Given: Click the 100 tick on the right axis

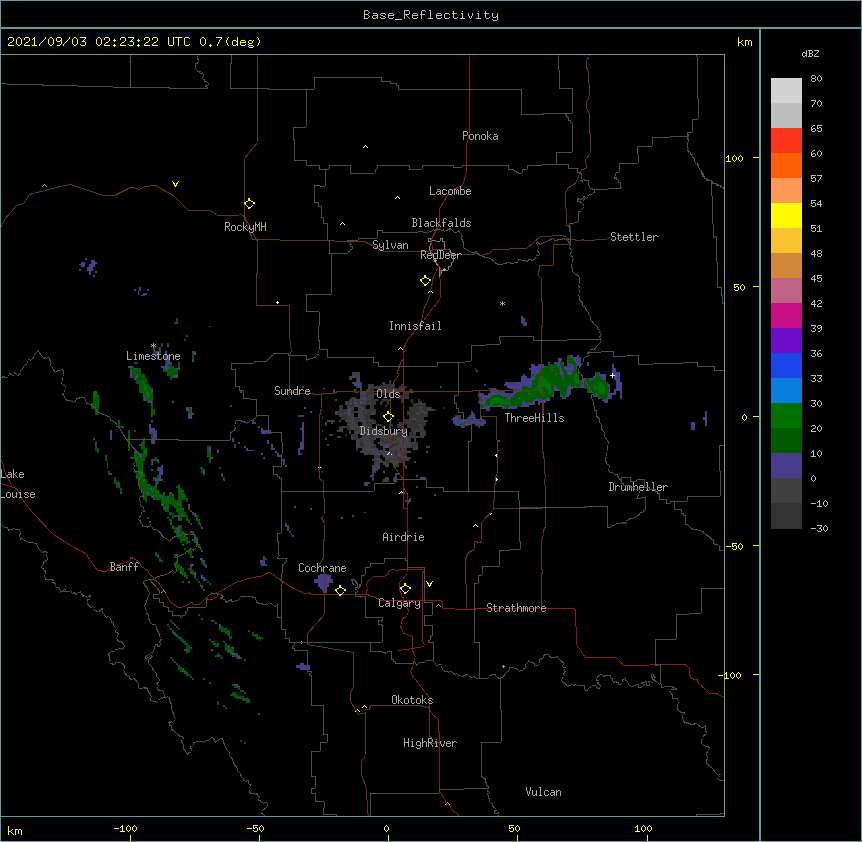Looking at the screenshot, I should [x=734, y=158].
